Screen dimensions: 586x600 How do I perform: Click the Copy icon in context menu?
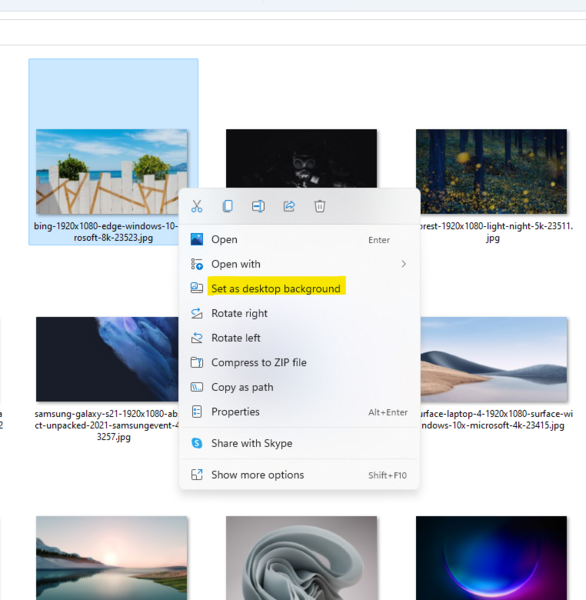coord(228,206)
